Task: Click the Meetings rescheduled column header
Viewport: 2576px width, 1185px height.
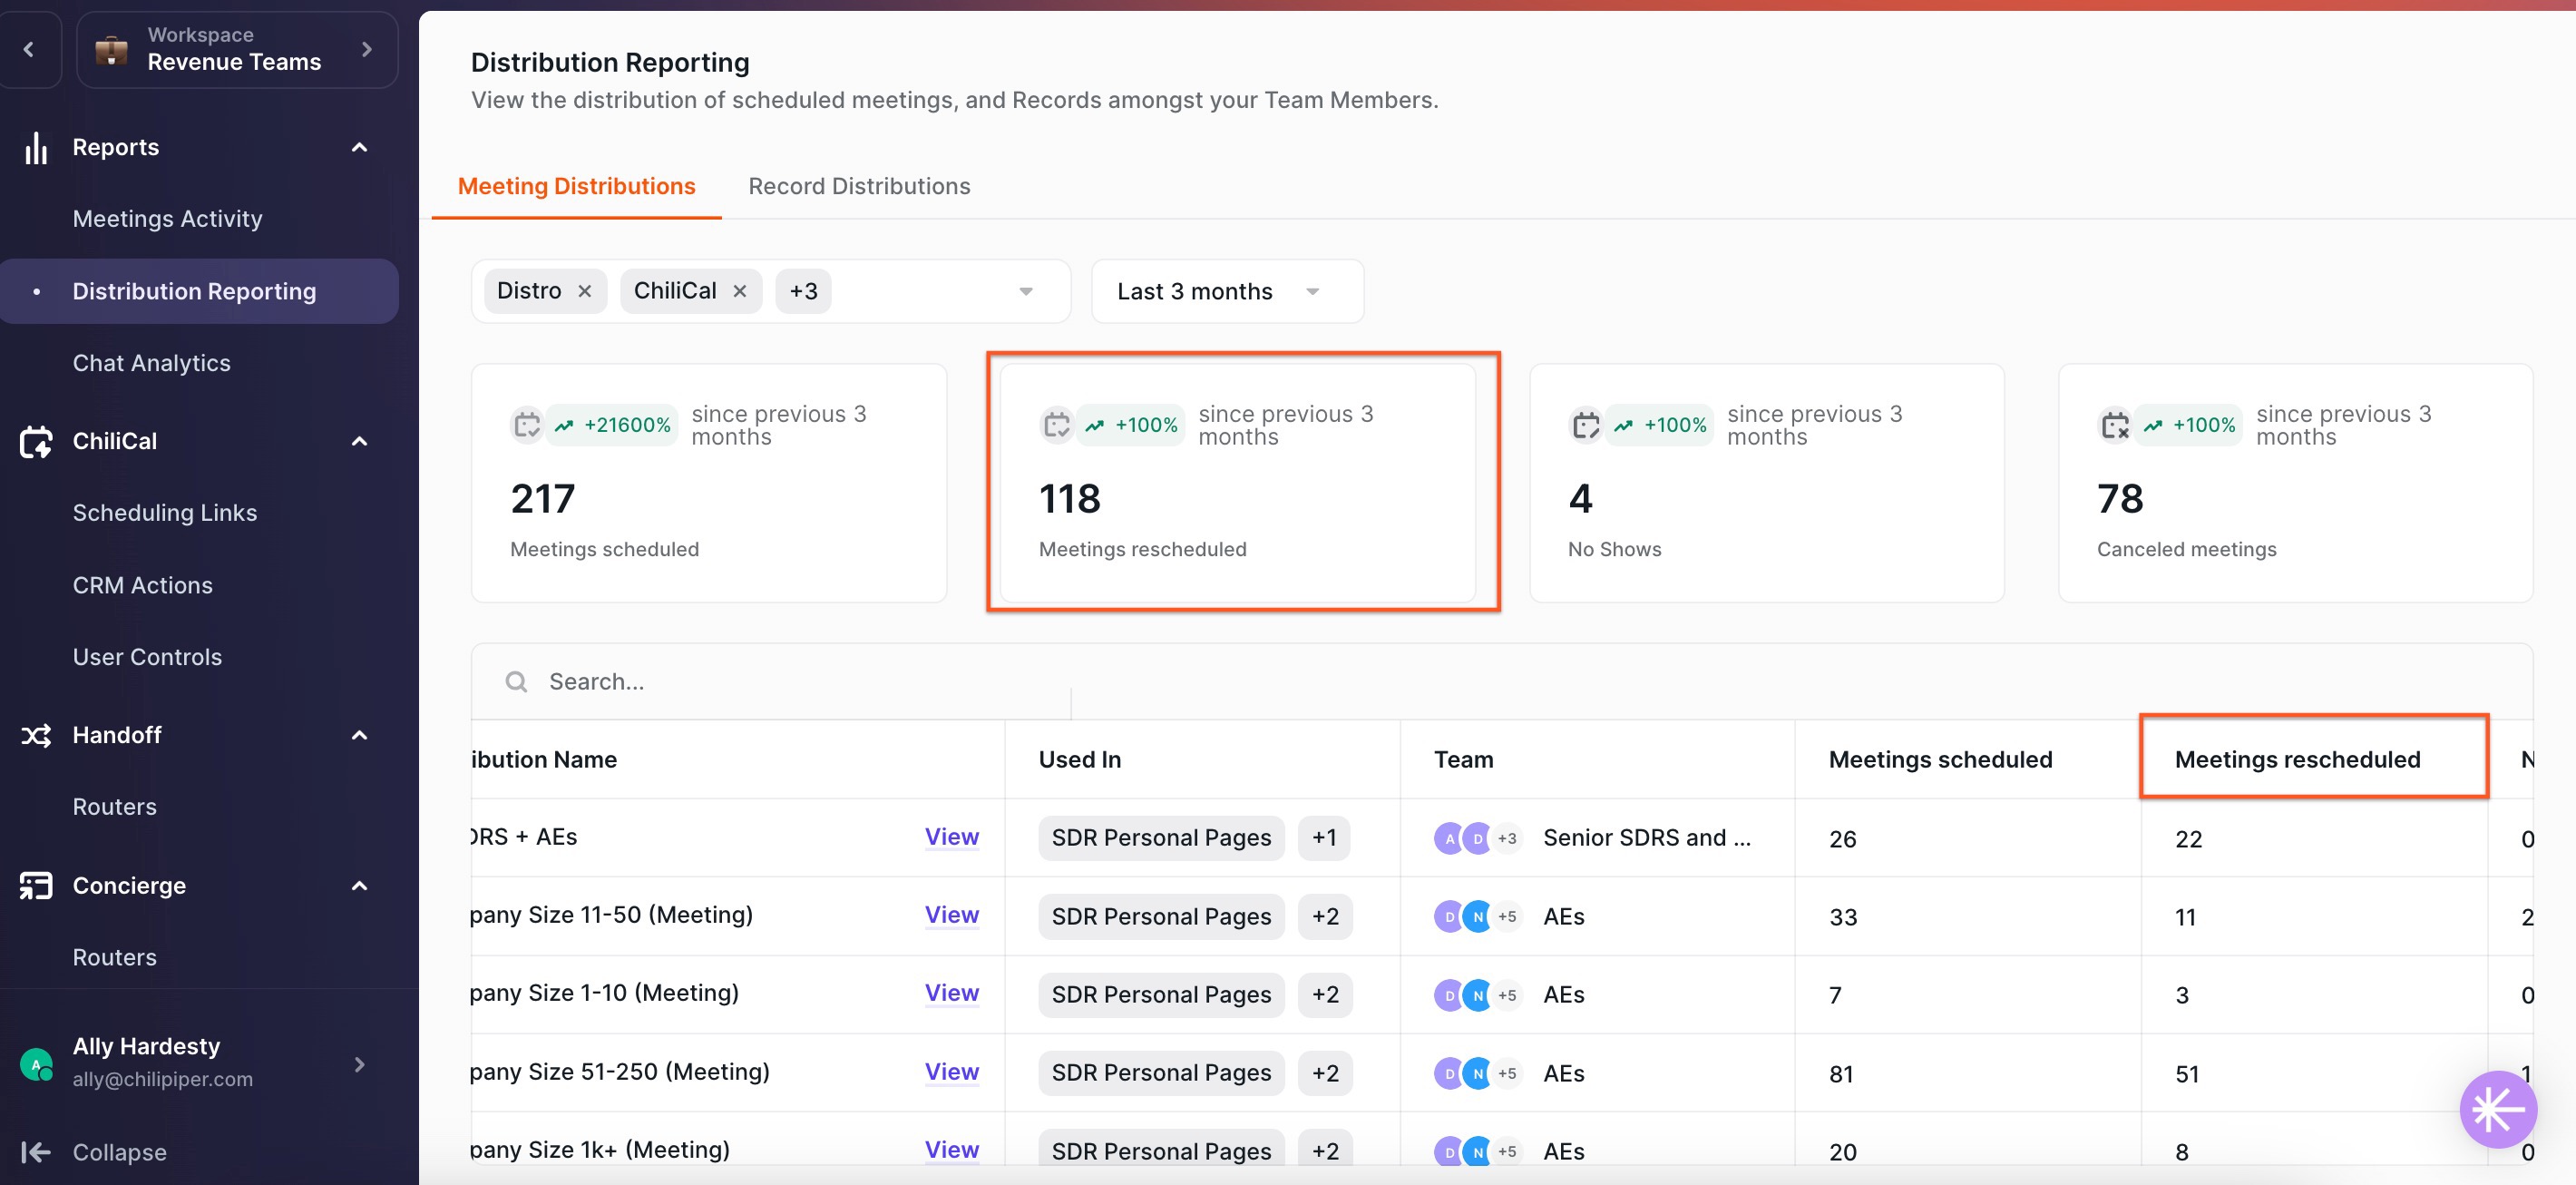Action: (2297, 760)
